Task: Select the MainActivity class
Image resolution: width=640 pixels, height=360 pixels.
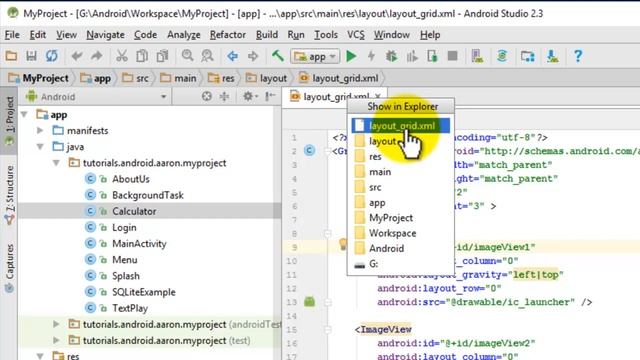Action: click(139, 244)
